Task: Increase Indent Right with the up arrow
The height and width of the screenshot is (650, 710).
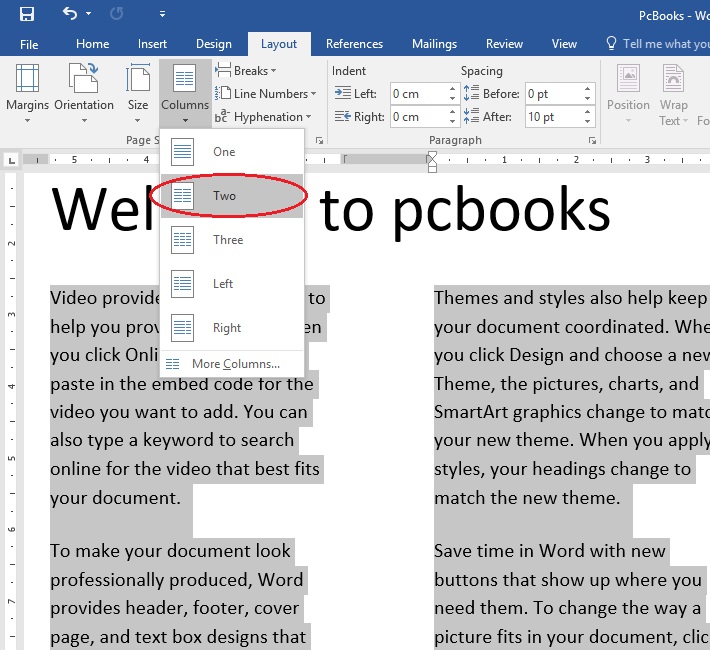Action: (x=452, y=112)
